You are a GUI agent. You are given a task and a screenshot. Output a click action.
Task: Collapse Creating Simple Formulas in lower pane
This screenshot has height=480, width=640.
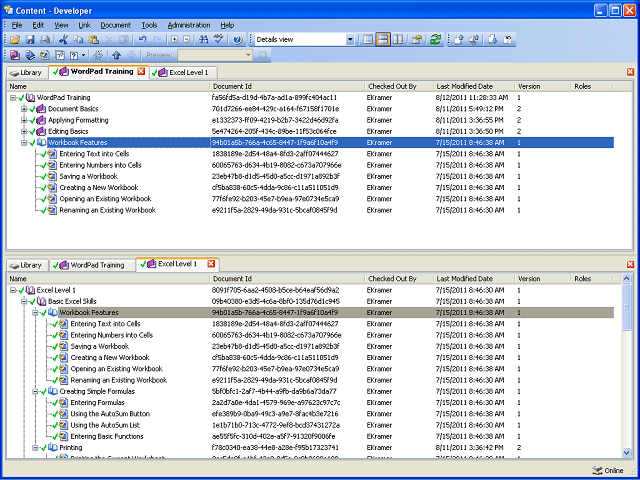click(35, 391)
